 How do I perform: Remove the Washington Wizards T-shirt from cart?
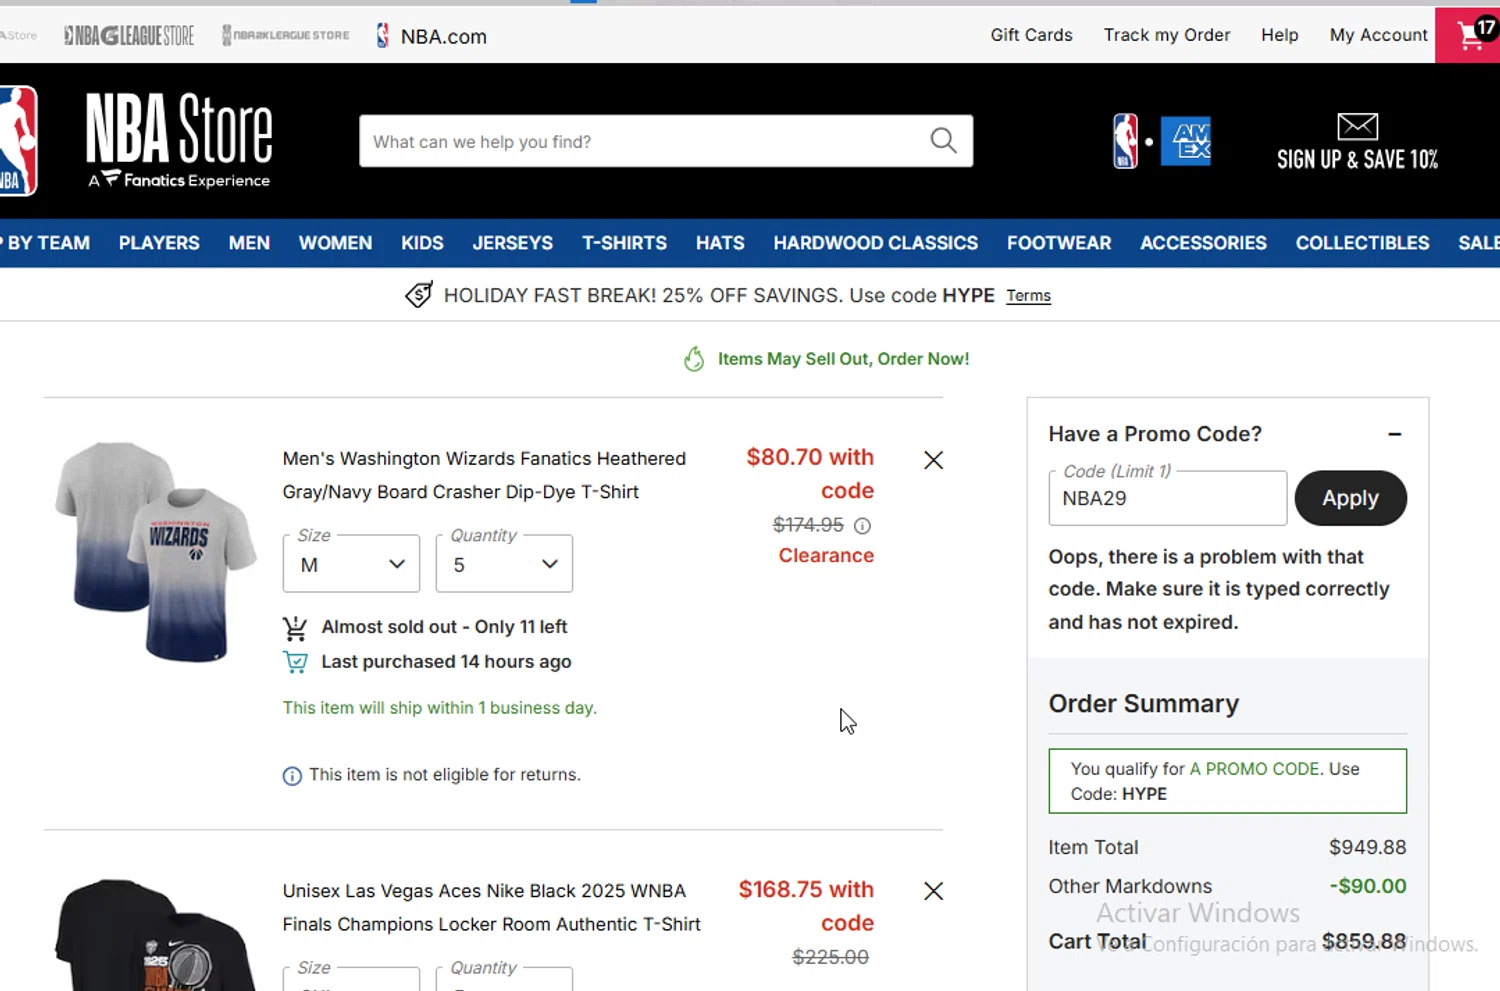click(933, 460)
